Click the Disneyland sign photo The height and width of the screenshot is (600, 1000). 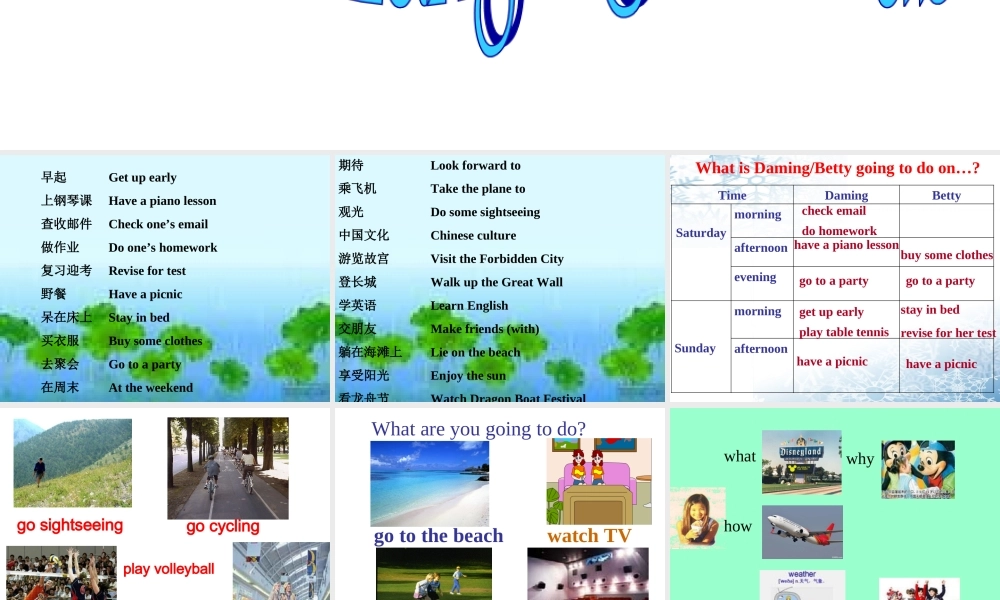point(802,462)
